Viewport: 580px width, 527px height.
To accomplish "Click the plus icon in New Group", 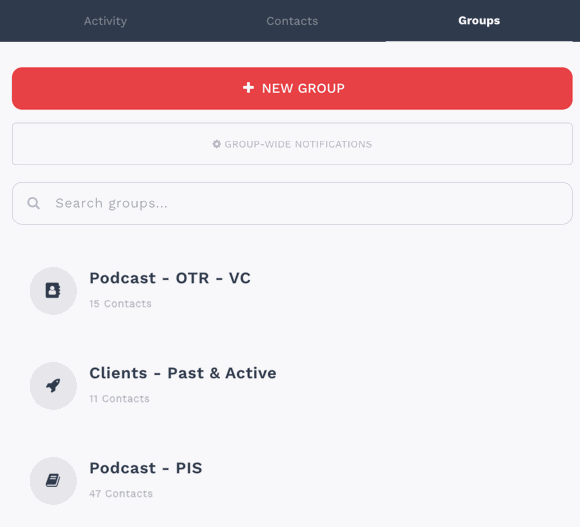I will coord(248,88).
